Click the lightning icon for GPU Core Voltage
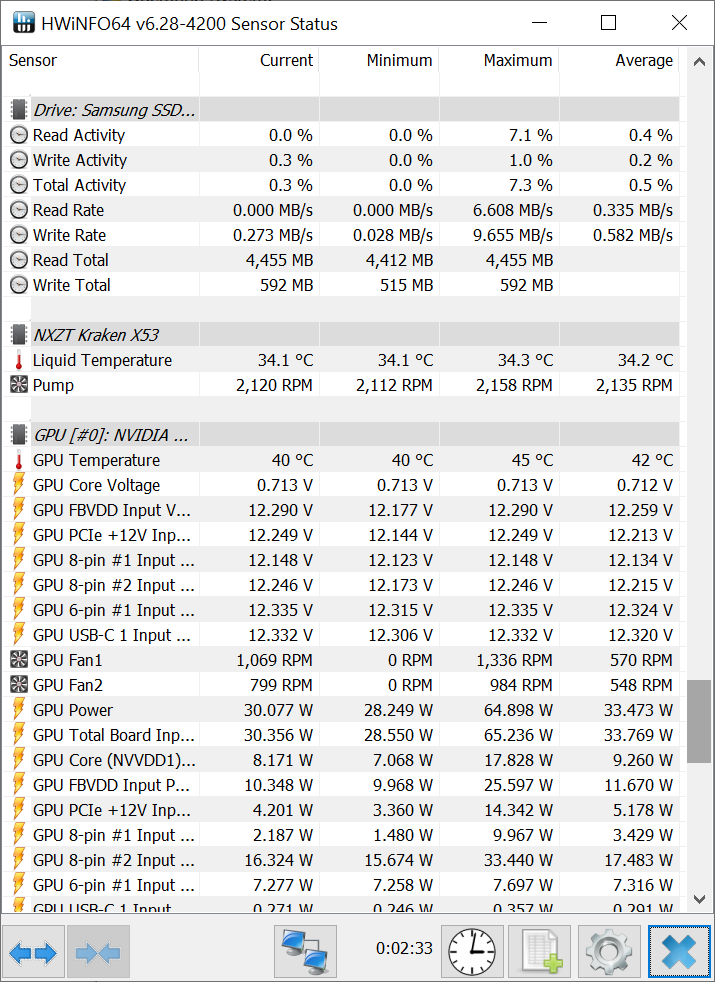715x982 pixels. (x=19, y=485)
